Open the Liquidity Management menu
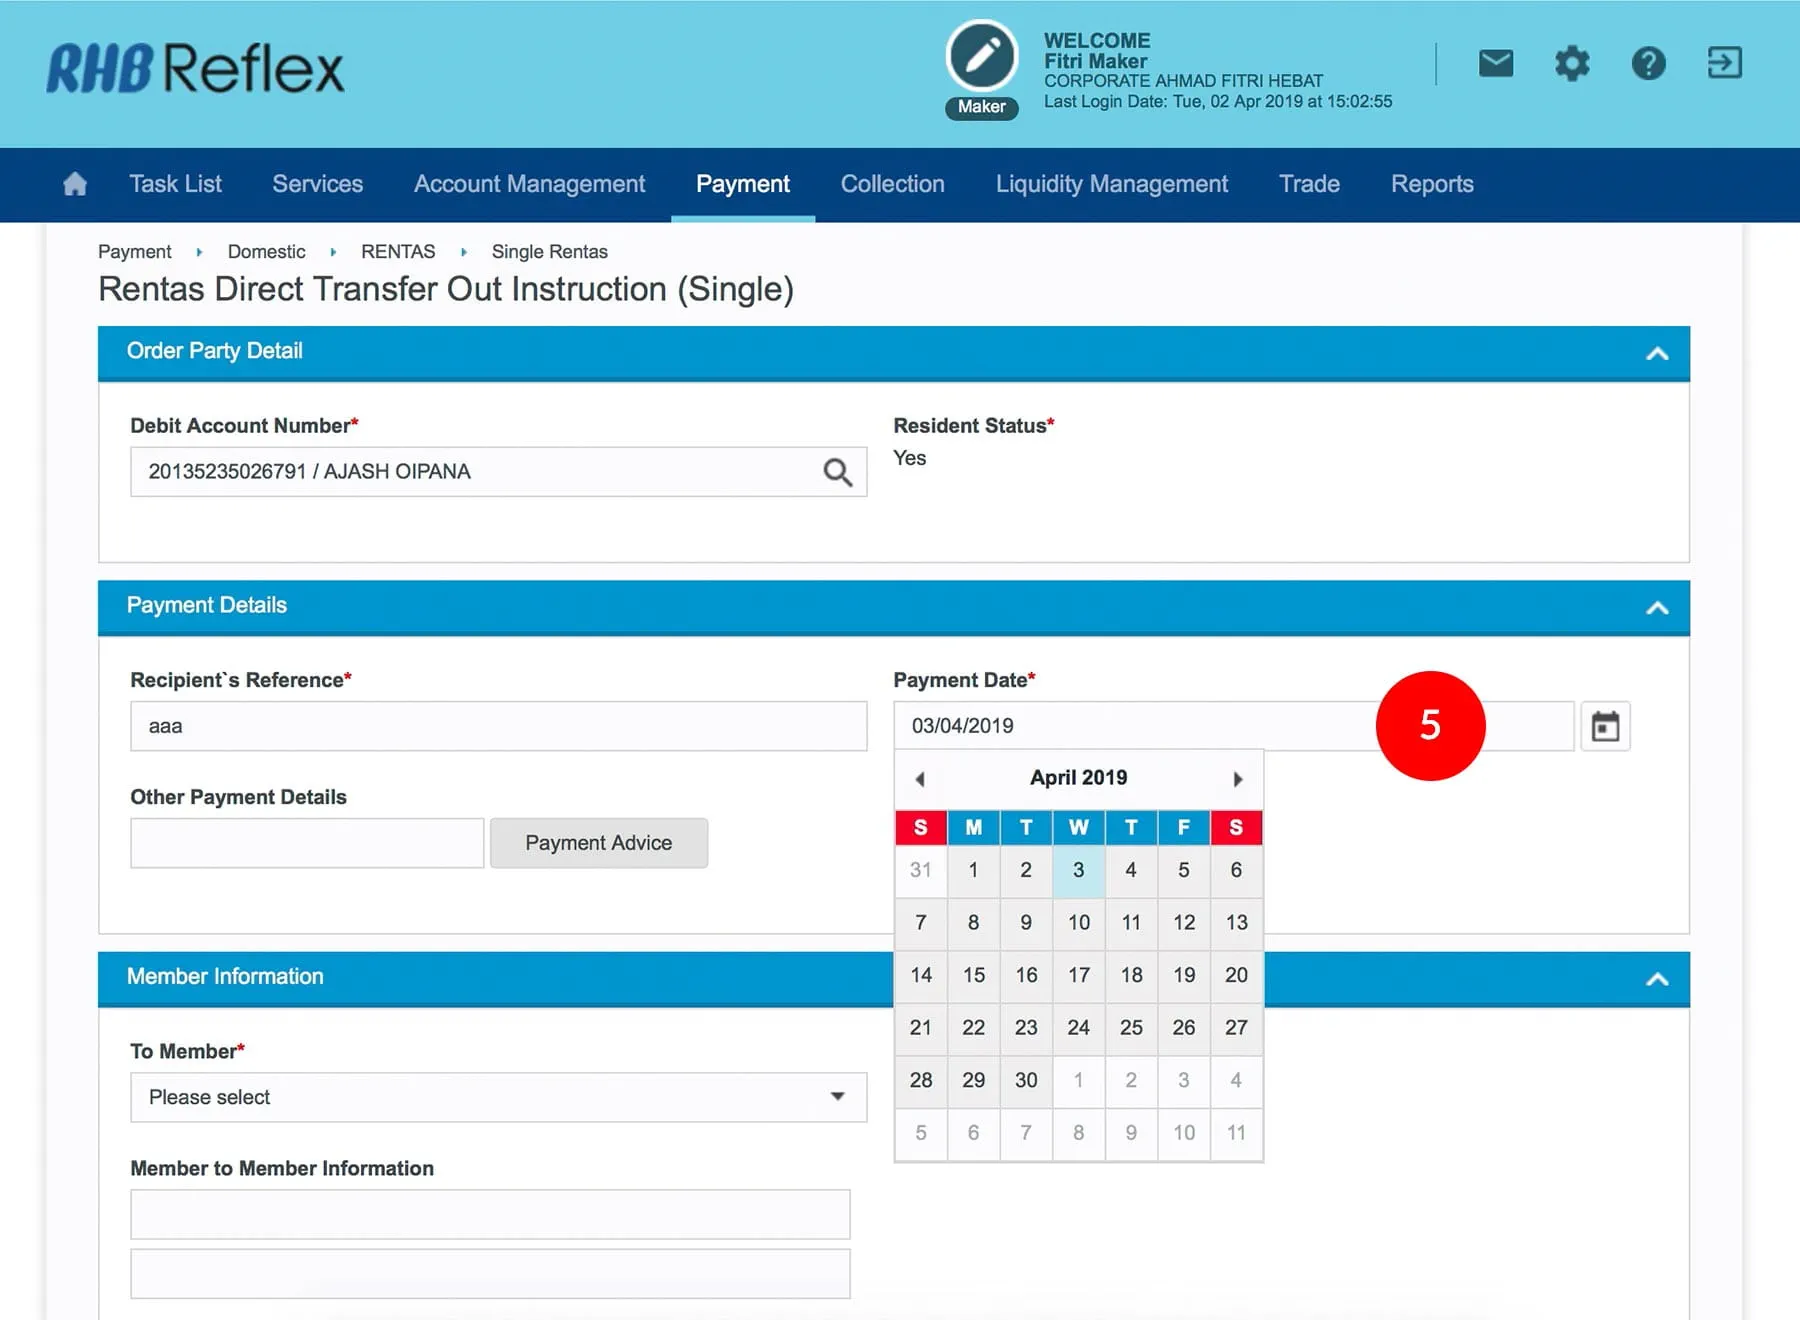Image resolution: width=1800 pixels, height=1320 pixels. pos(1111,184)
